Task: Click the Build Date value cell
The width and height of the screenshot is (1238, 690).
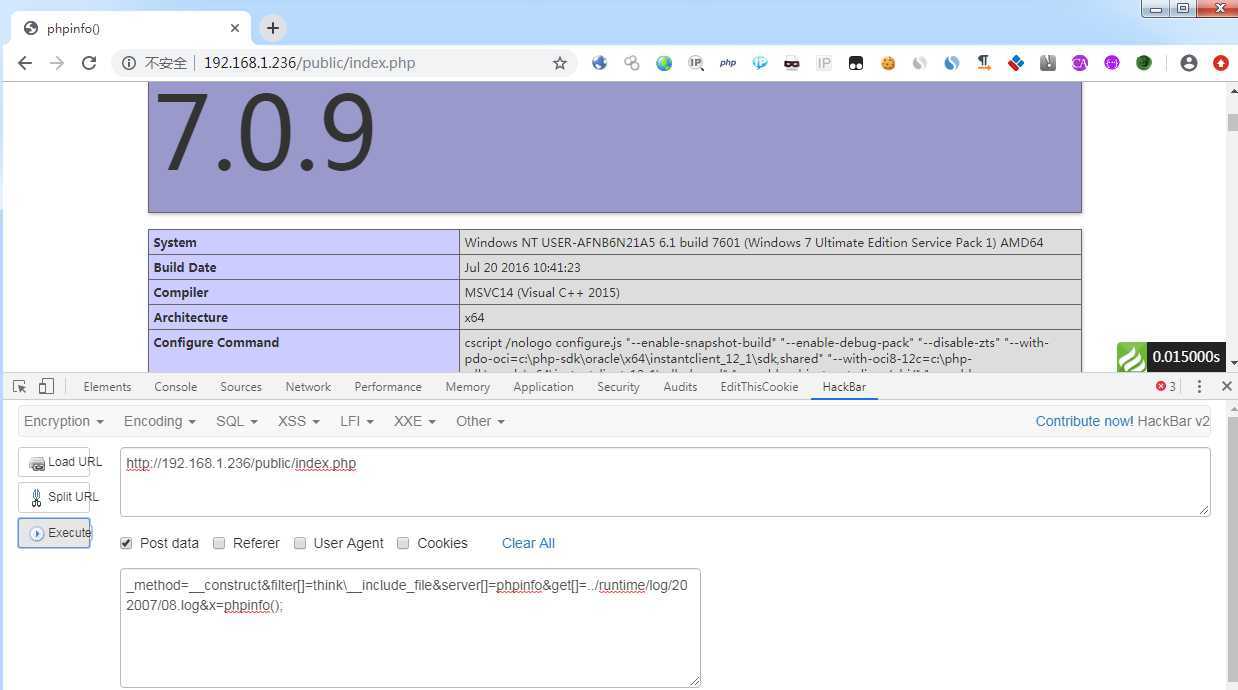Action: (770, 267)
